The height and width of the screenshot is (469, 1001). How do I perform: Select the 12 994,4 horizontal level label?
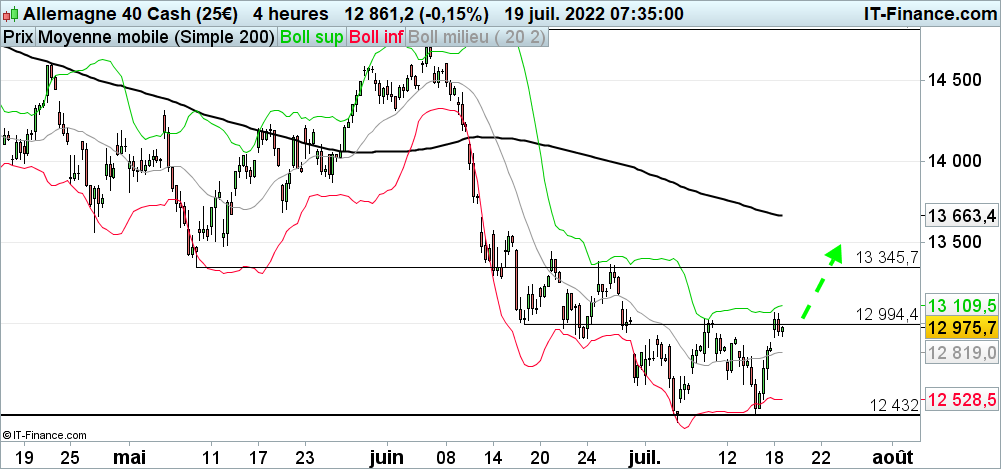[x=886, y=315]
